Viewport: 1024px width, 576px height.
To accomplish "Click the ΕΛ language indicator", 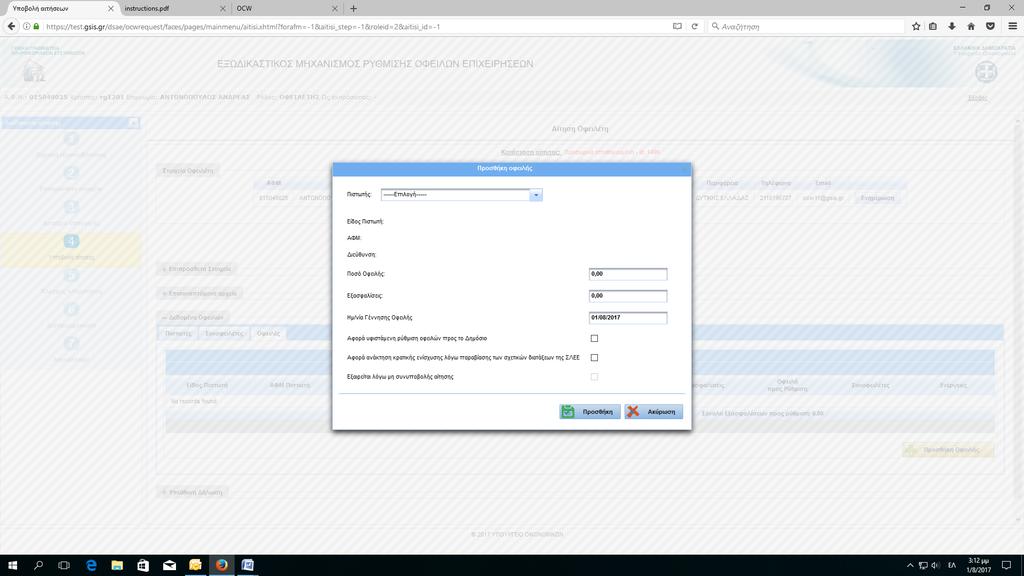I will [952, 565].
